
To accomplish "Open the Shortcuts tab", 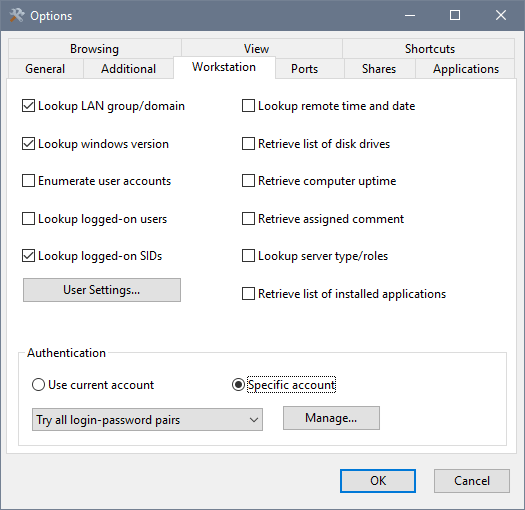I will pos(430,49).
